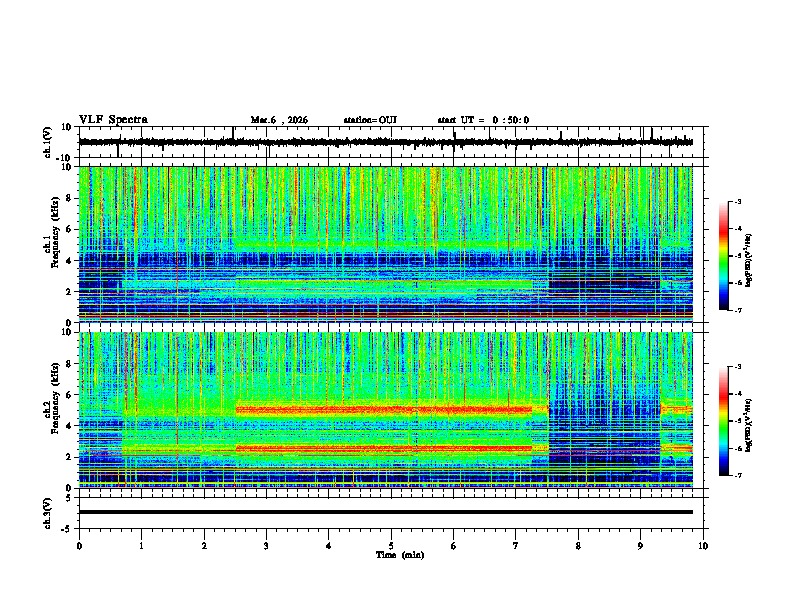
Task: Click the "ch.1(V)" waveform axis label
Action: pyautogui.click(x=48, y=142)
